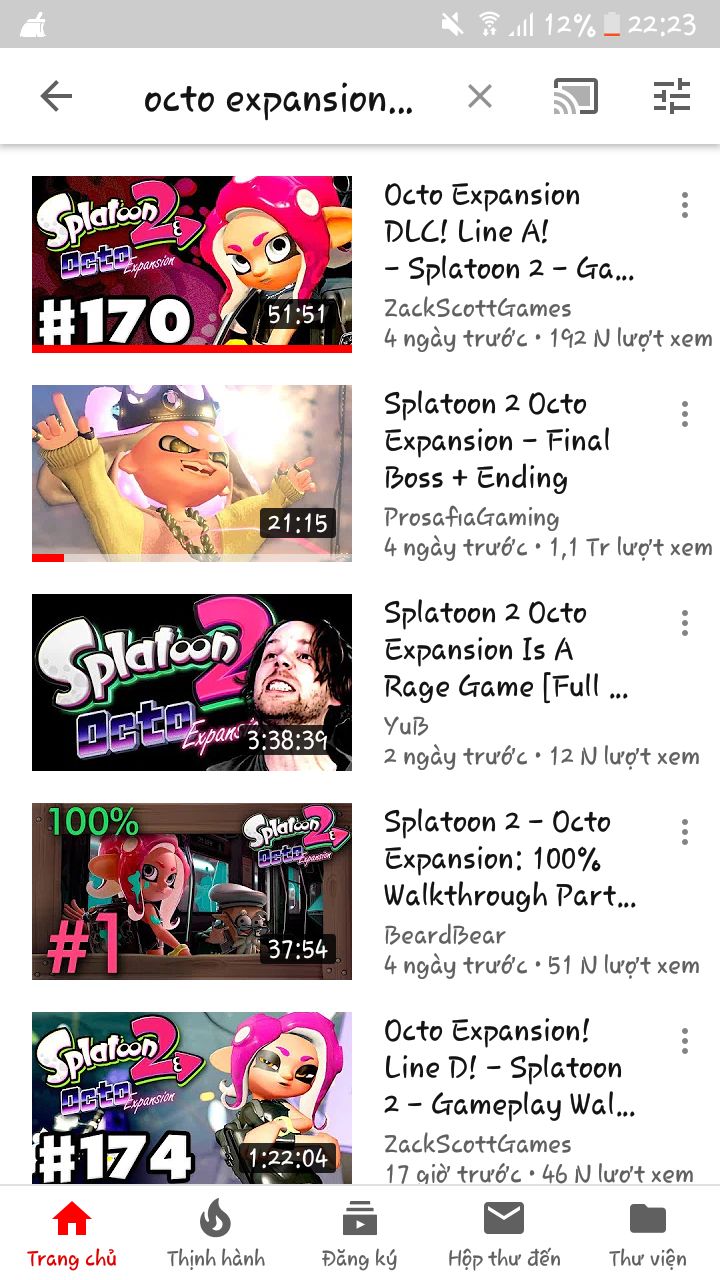Switch to Thịnh hành trending tab
This screenshot has height=1280, width=720.
pyautogui.click(x=216, y=1235)
